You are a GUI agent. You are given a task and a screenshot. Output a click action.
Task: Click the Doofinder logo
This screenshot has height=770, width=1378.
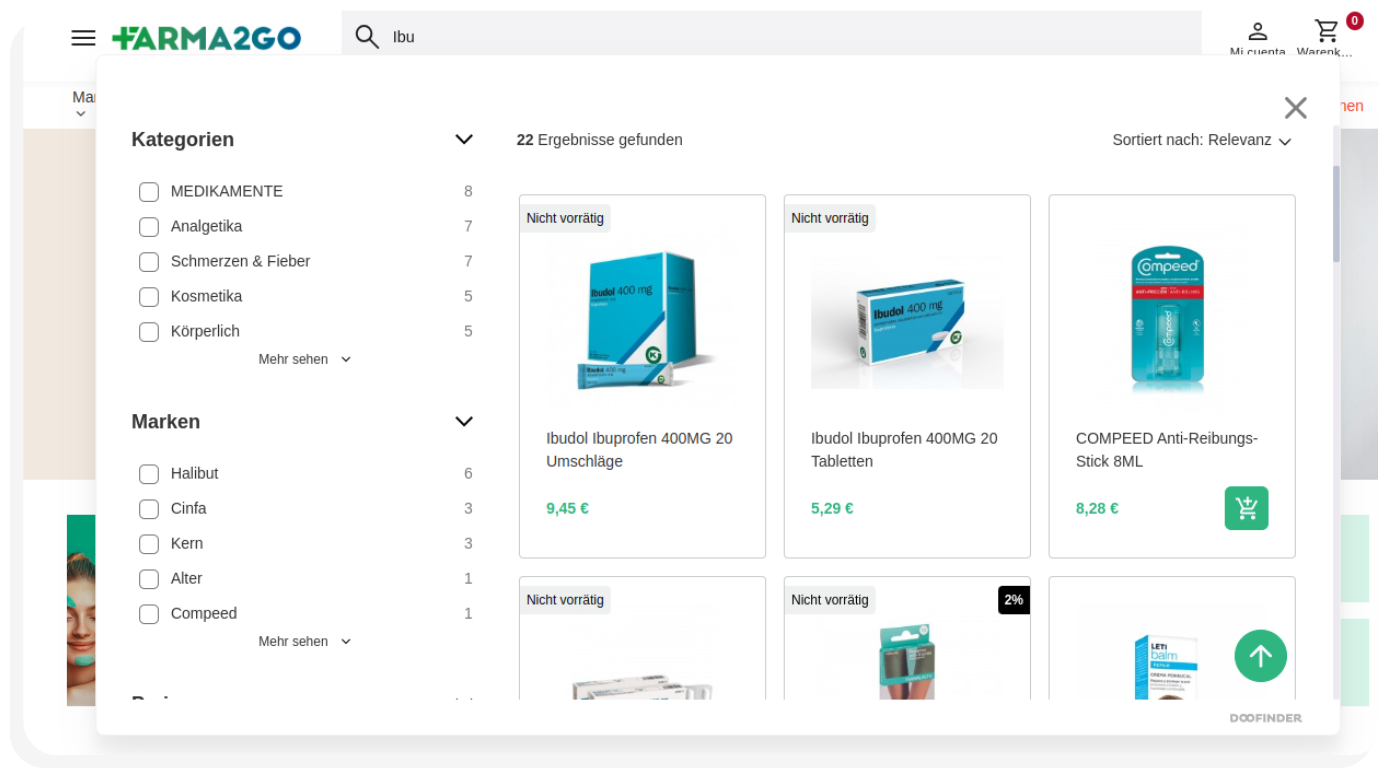pos(1265,718)
